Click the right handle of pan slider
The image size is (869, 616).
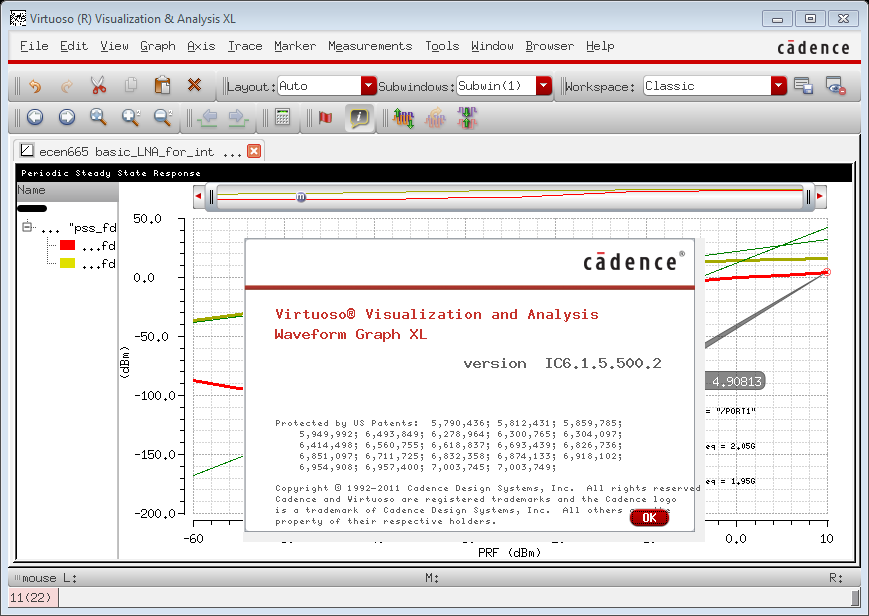click(808, 197)
